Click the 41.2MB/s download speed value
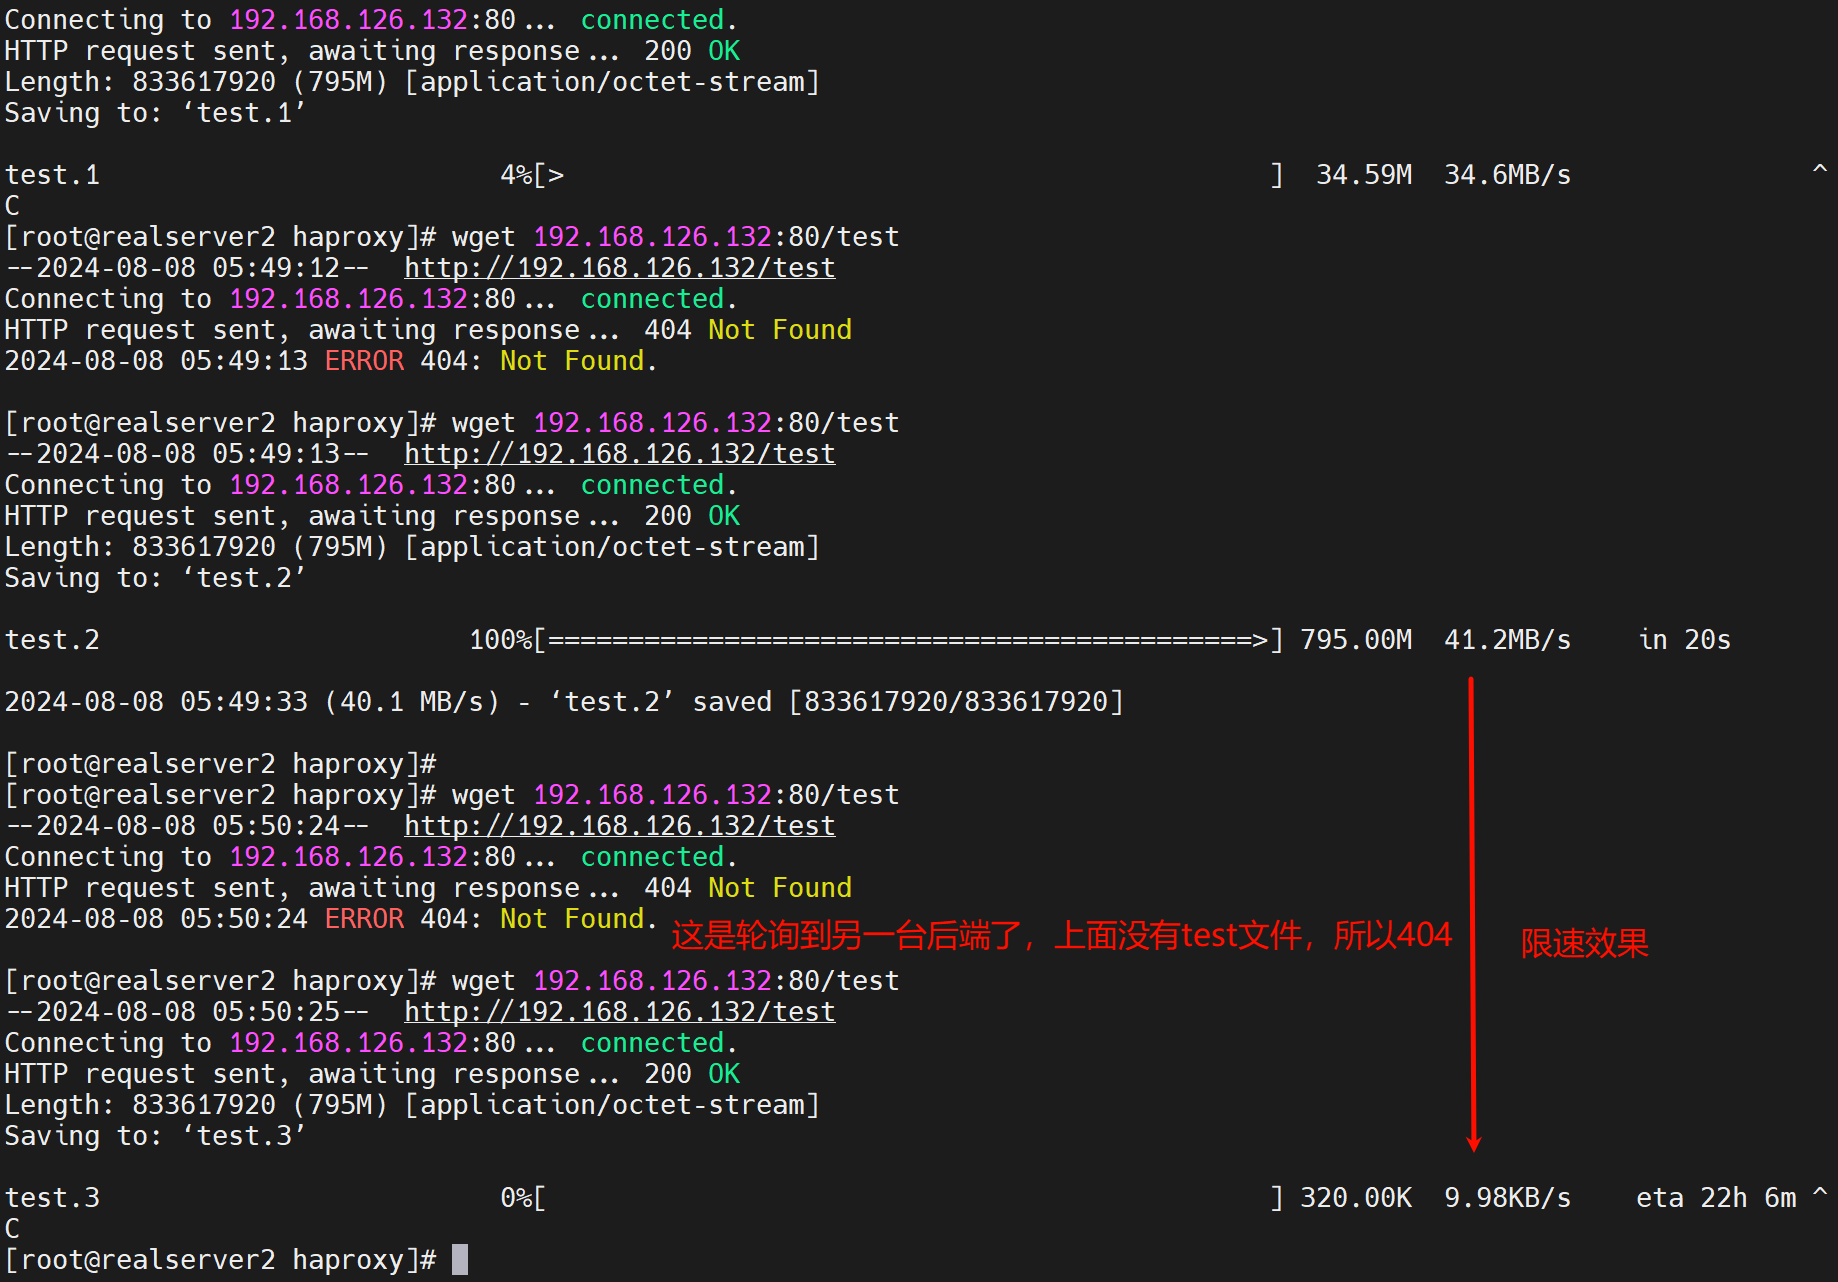Image resolution: width=1838 pixels, height=1282 pixels. pos(1507,640)
